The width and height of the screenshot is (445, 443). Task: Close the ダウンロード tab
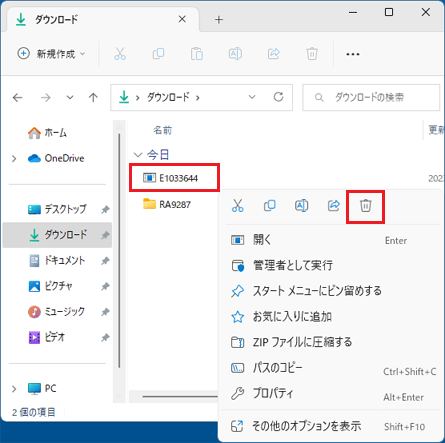pos(182,19)
